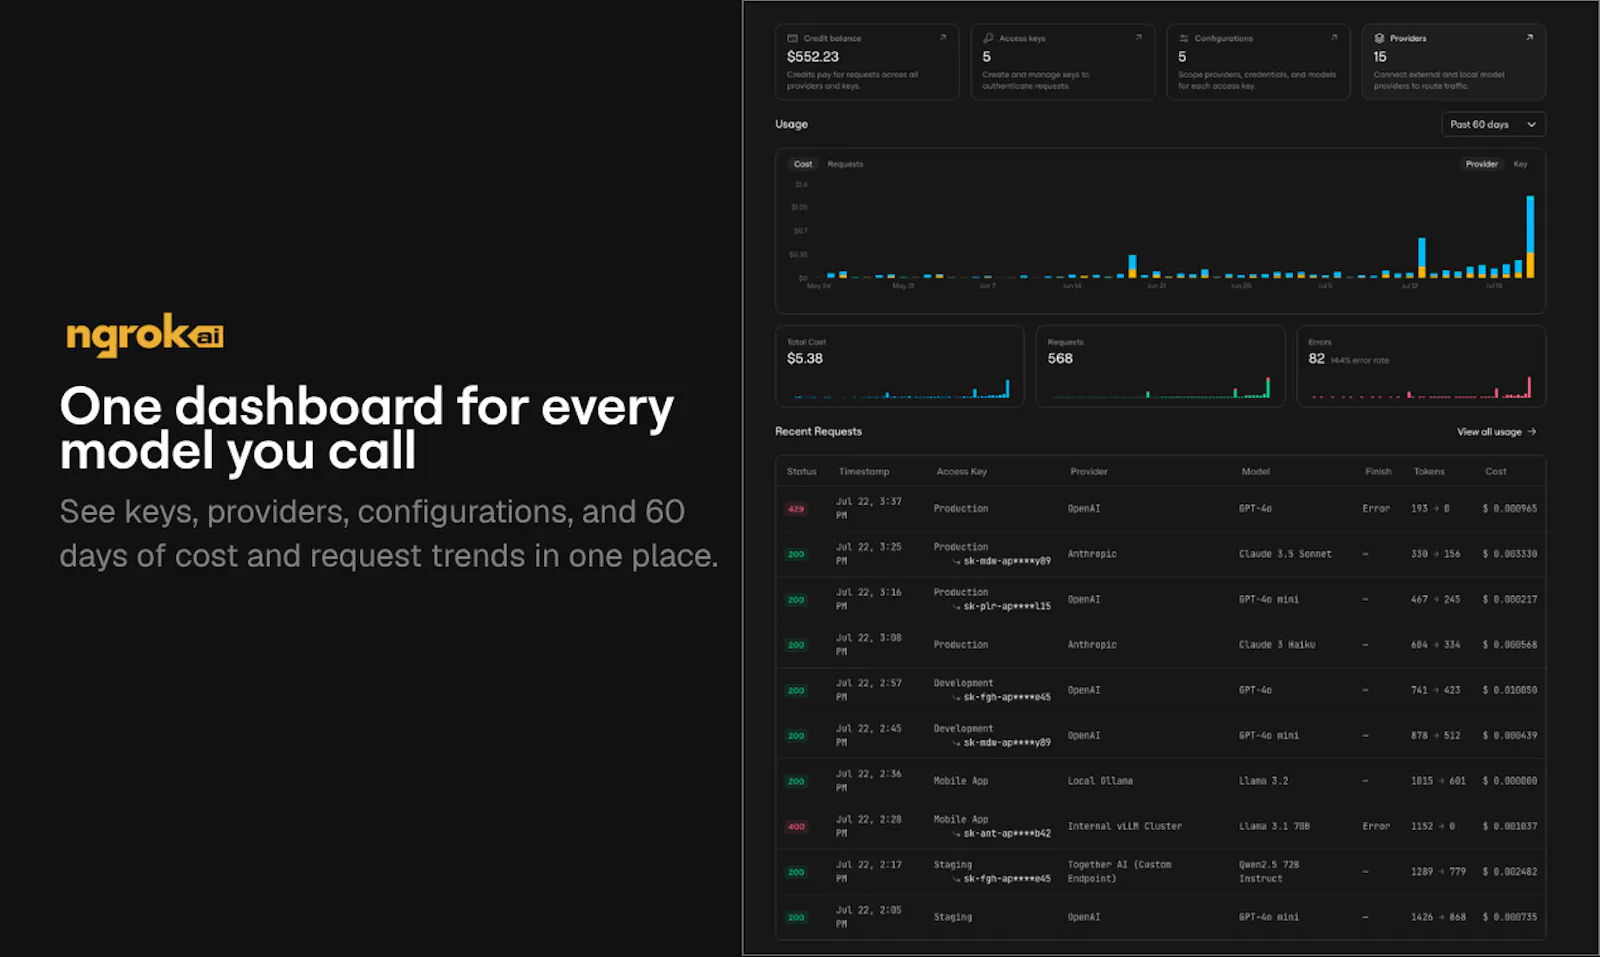Image resolution: width=1600 pixels, height=957 pixels.
Task: Open the Errors 82 summary card
Action: [x=1421, y=366]
